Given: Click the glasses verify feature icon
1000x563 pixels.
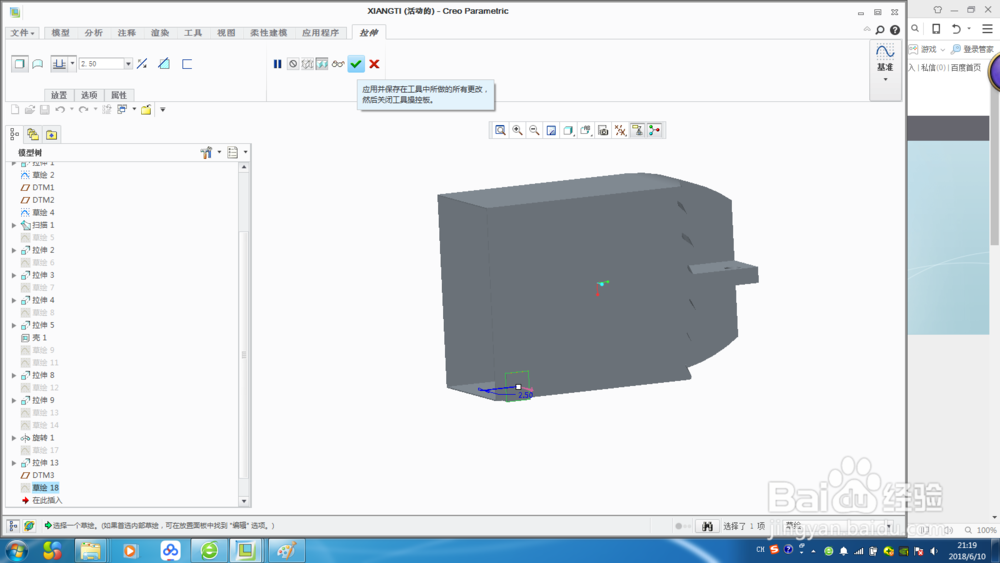Looking at the screenshot, I should (338, 64).
